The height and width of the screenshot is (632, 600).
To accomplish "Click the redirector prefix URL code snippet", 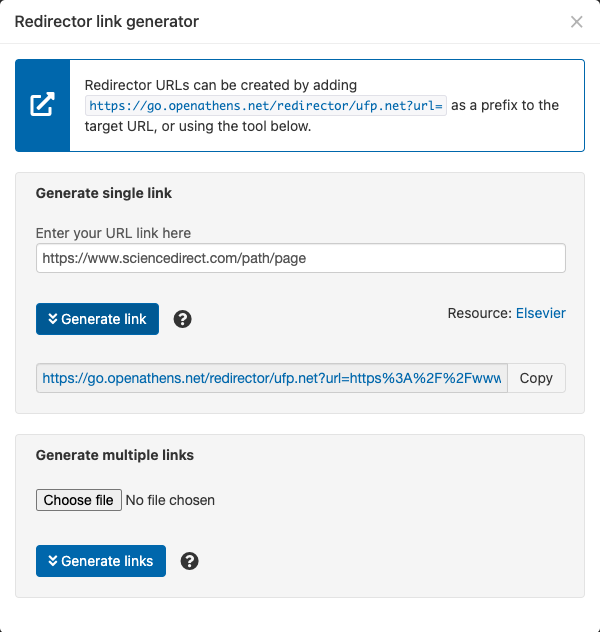I will (266, 106).
